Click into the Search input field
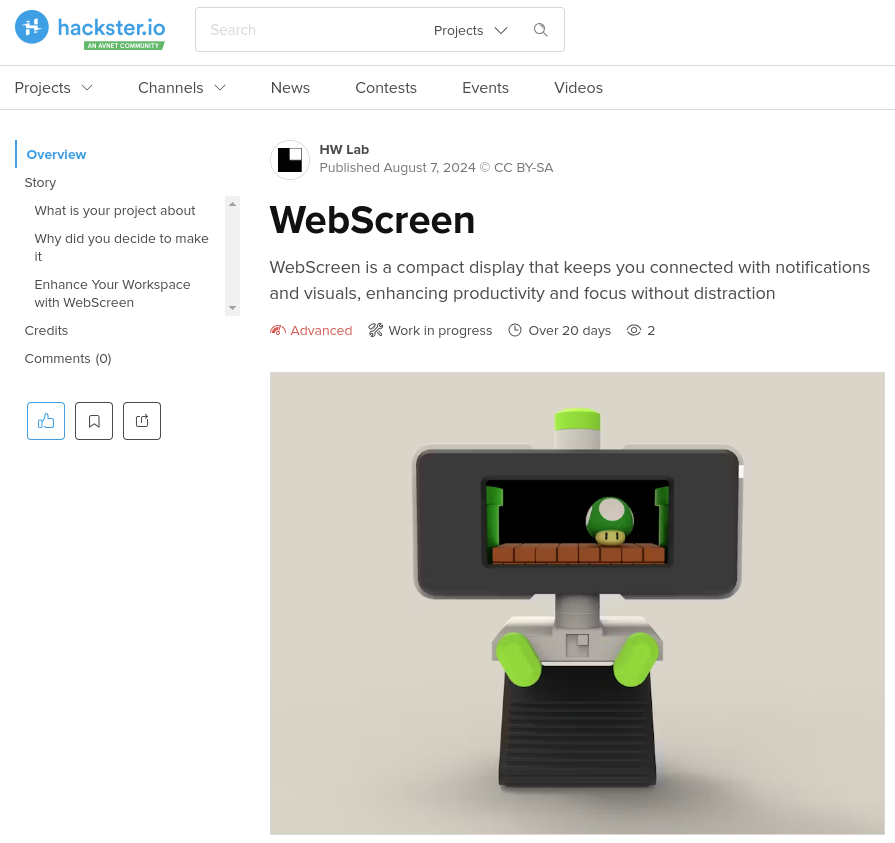The image size is (895, 843). [314, 30]
